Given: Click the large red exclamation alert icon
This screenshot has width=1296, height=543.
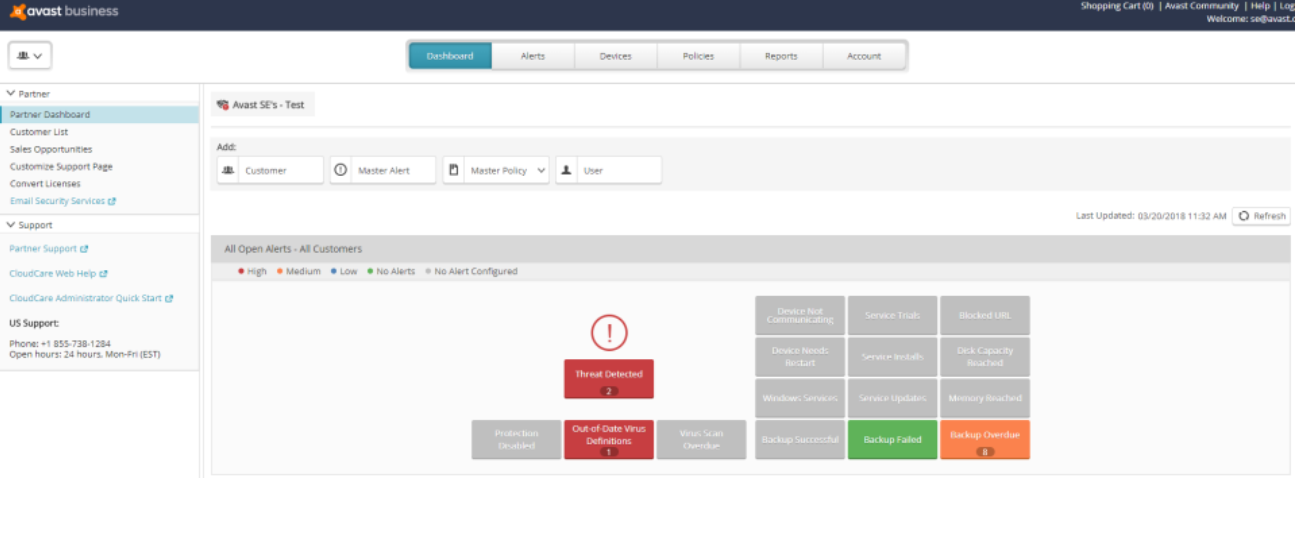Looking at the screenshot, I should coord(609,332).
